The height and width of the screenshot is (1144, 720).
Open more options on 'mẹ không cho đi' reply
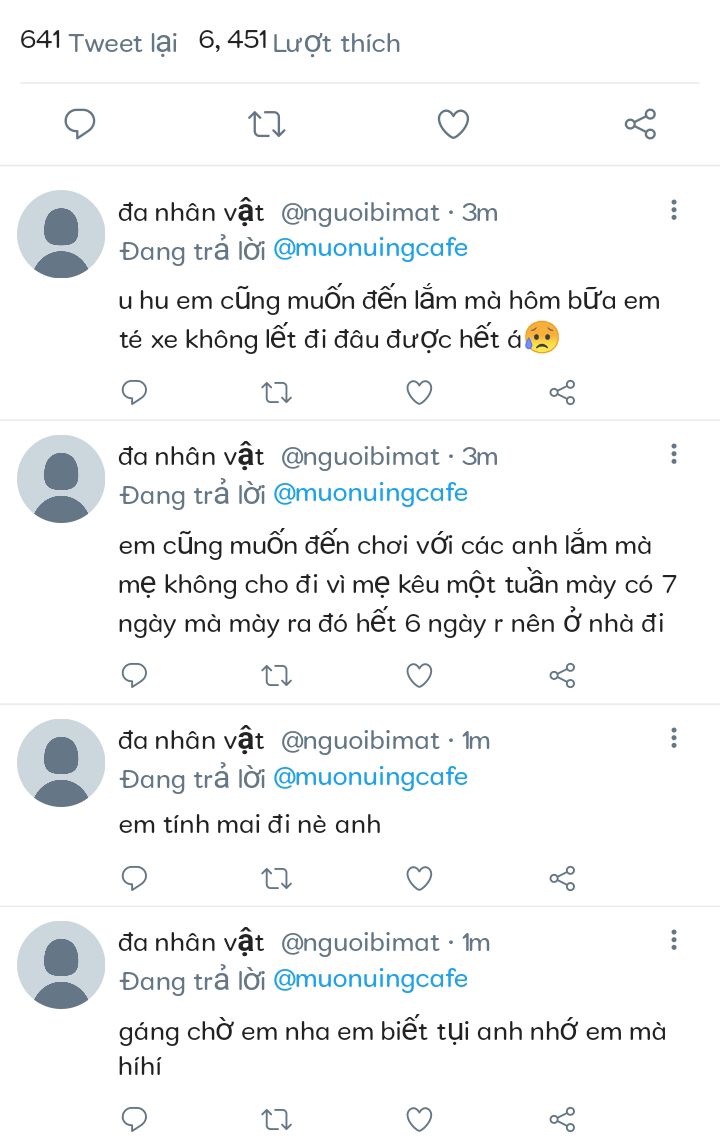[674, 454]
